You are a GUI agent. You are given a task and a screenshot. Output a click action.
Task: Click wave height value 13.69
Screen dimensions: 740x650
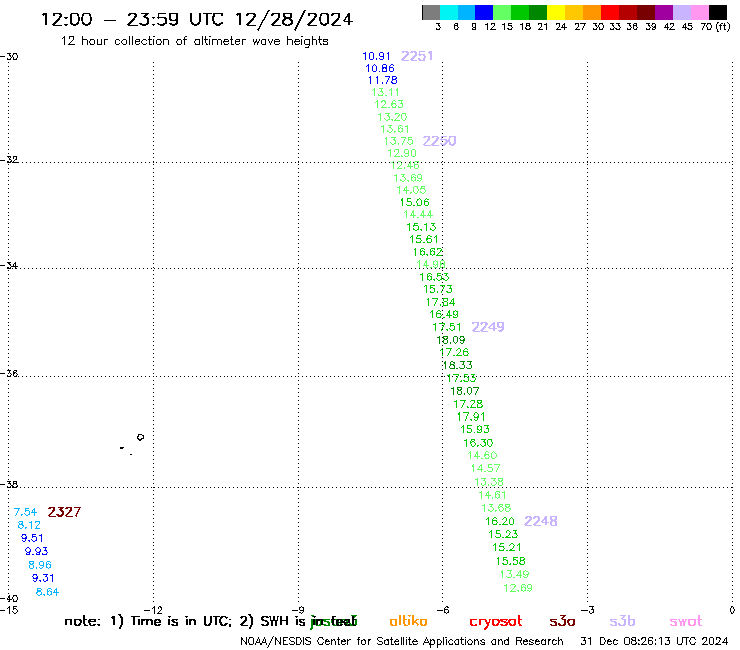(408, 178)
